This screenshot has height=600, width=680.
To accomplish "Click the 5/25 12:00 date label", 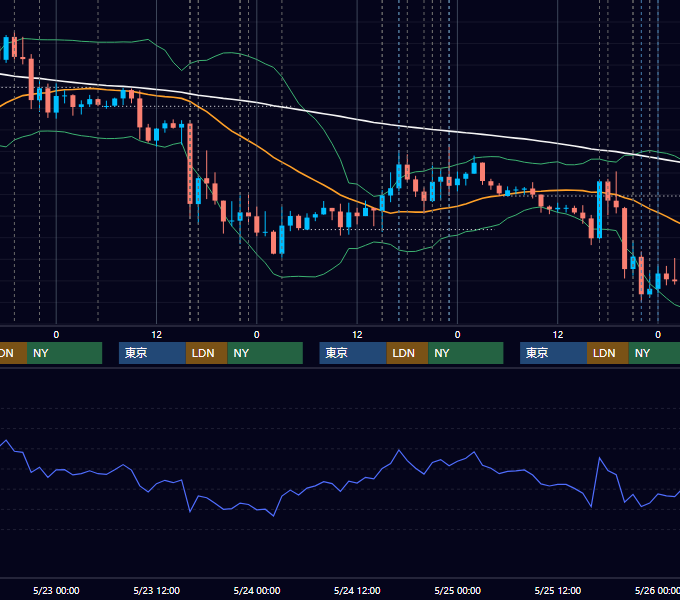I will pos(558,590).
